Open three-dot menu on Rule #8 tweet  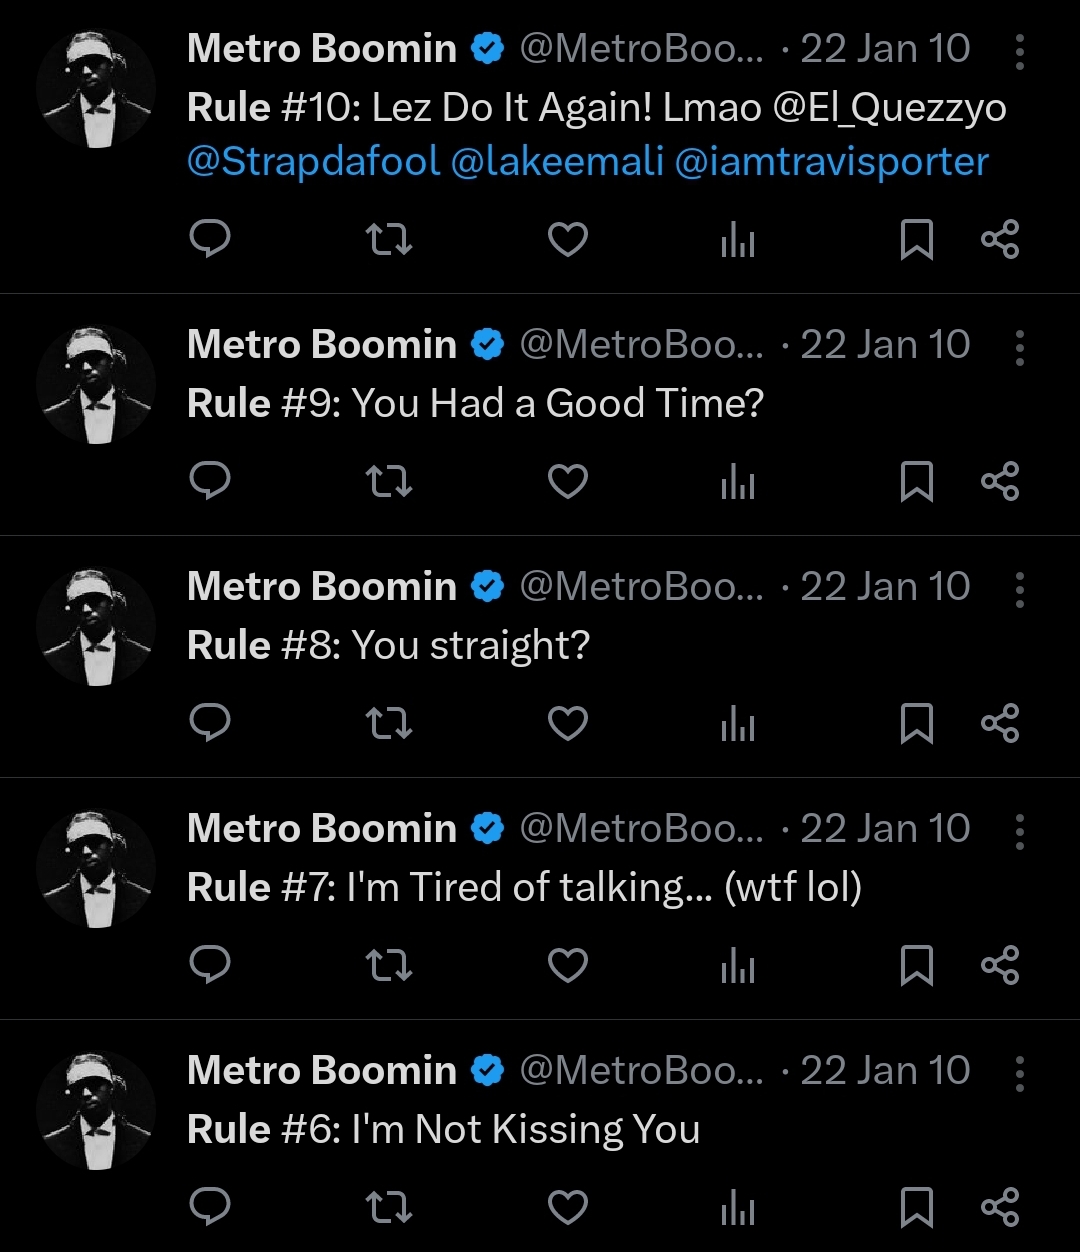[1019, 589]
